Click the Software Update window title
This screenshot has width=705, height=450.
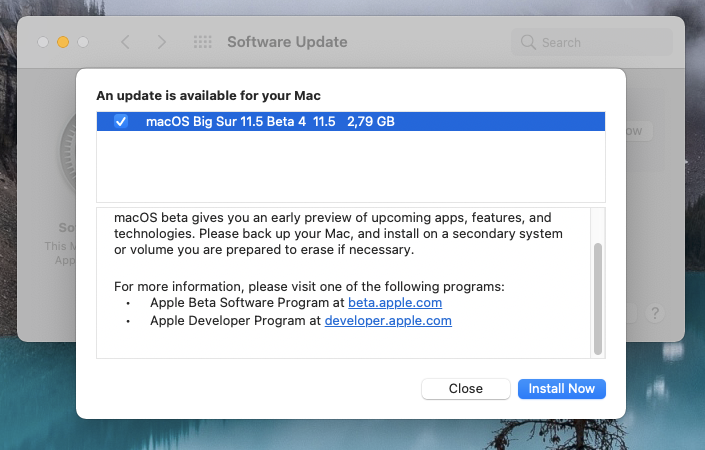click(x=287, y=42)
